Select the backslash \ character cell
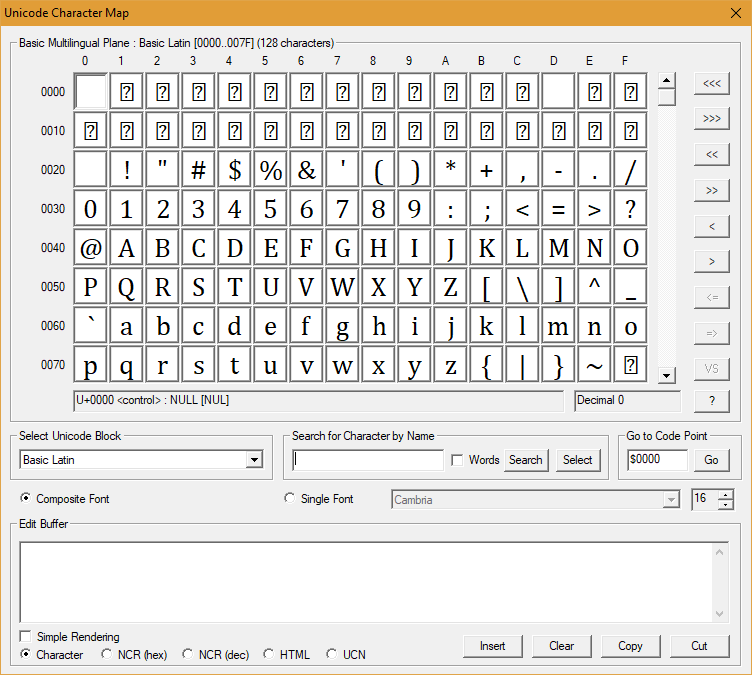Image resolution: width=752 pixels, height=675 pixels. coord(522,286)
